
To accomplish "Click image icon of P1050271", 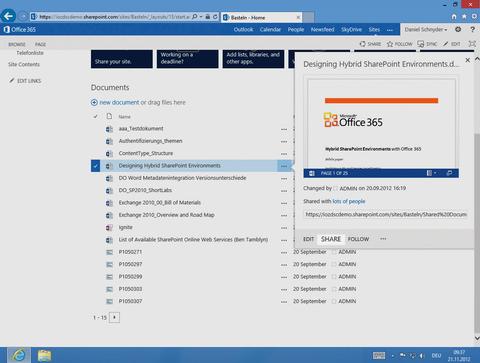I will [x=109, y=252].
